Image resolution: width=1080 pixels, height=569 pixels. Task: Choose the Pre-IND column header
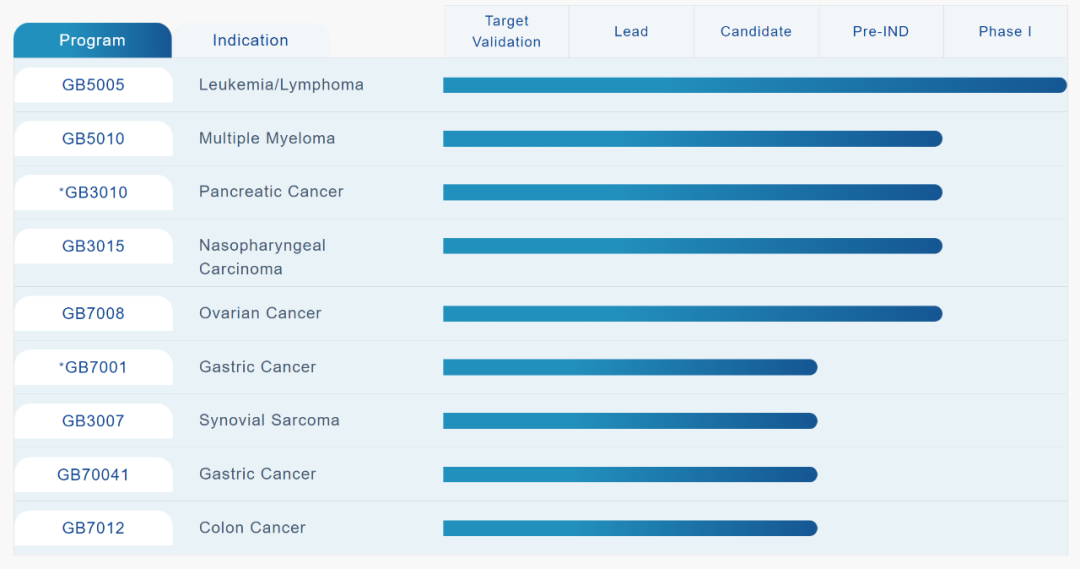[881, 32]
